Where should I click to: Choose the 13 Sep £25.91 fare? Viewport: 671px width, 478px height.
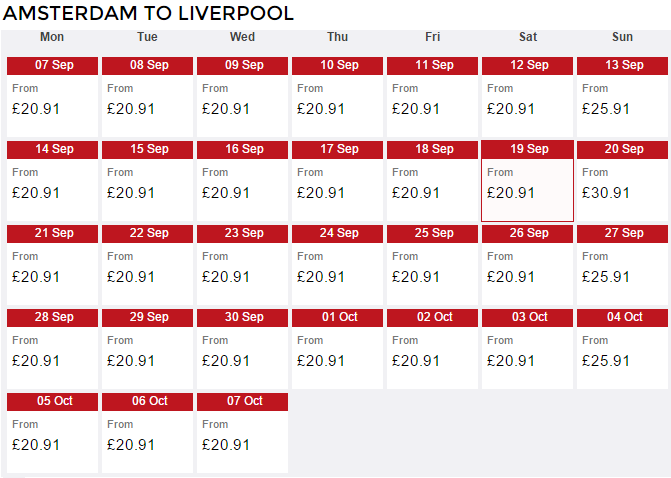click(x=622, y=97)
